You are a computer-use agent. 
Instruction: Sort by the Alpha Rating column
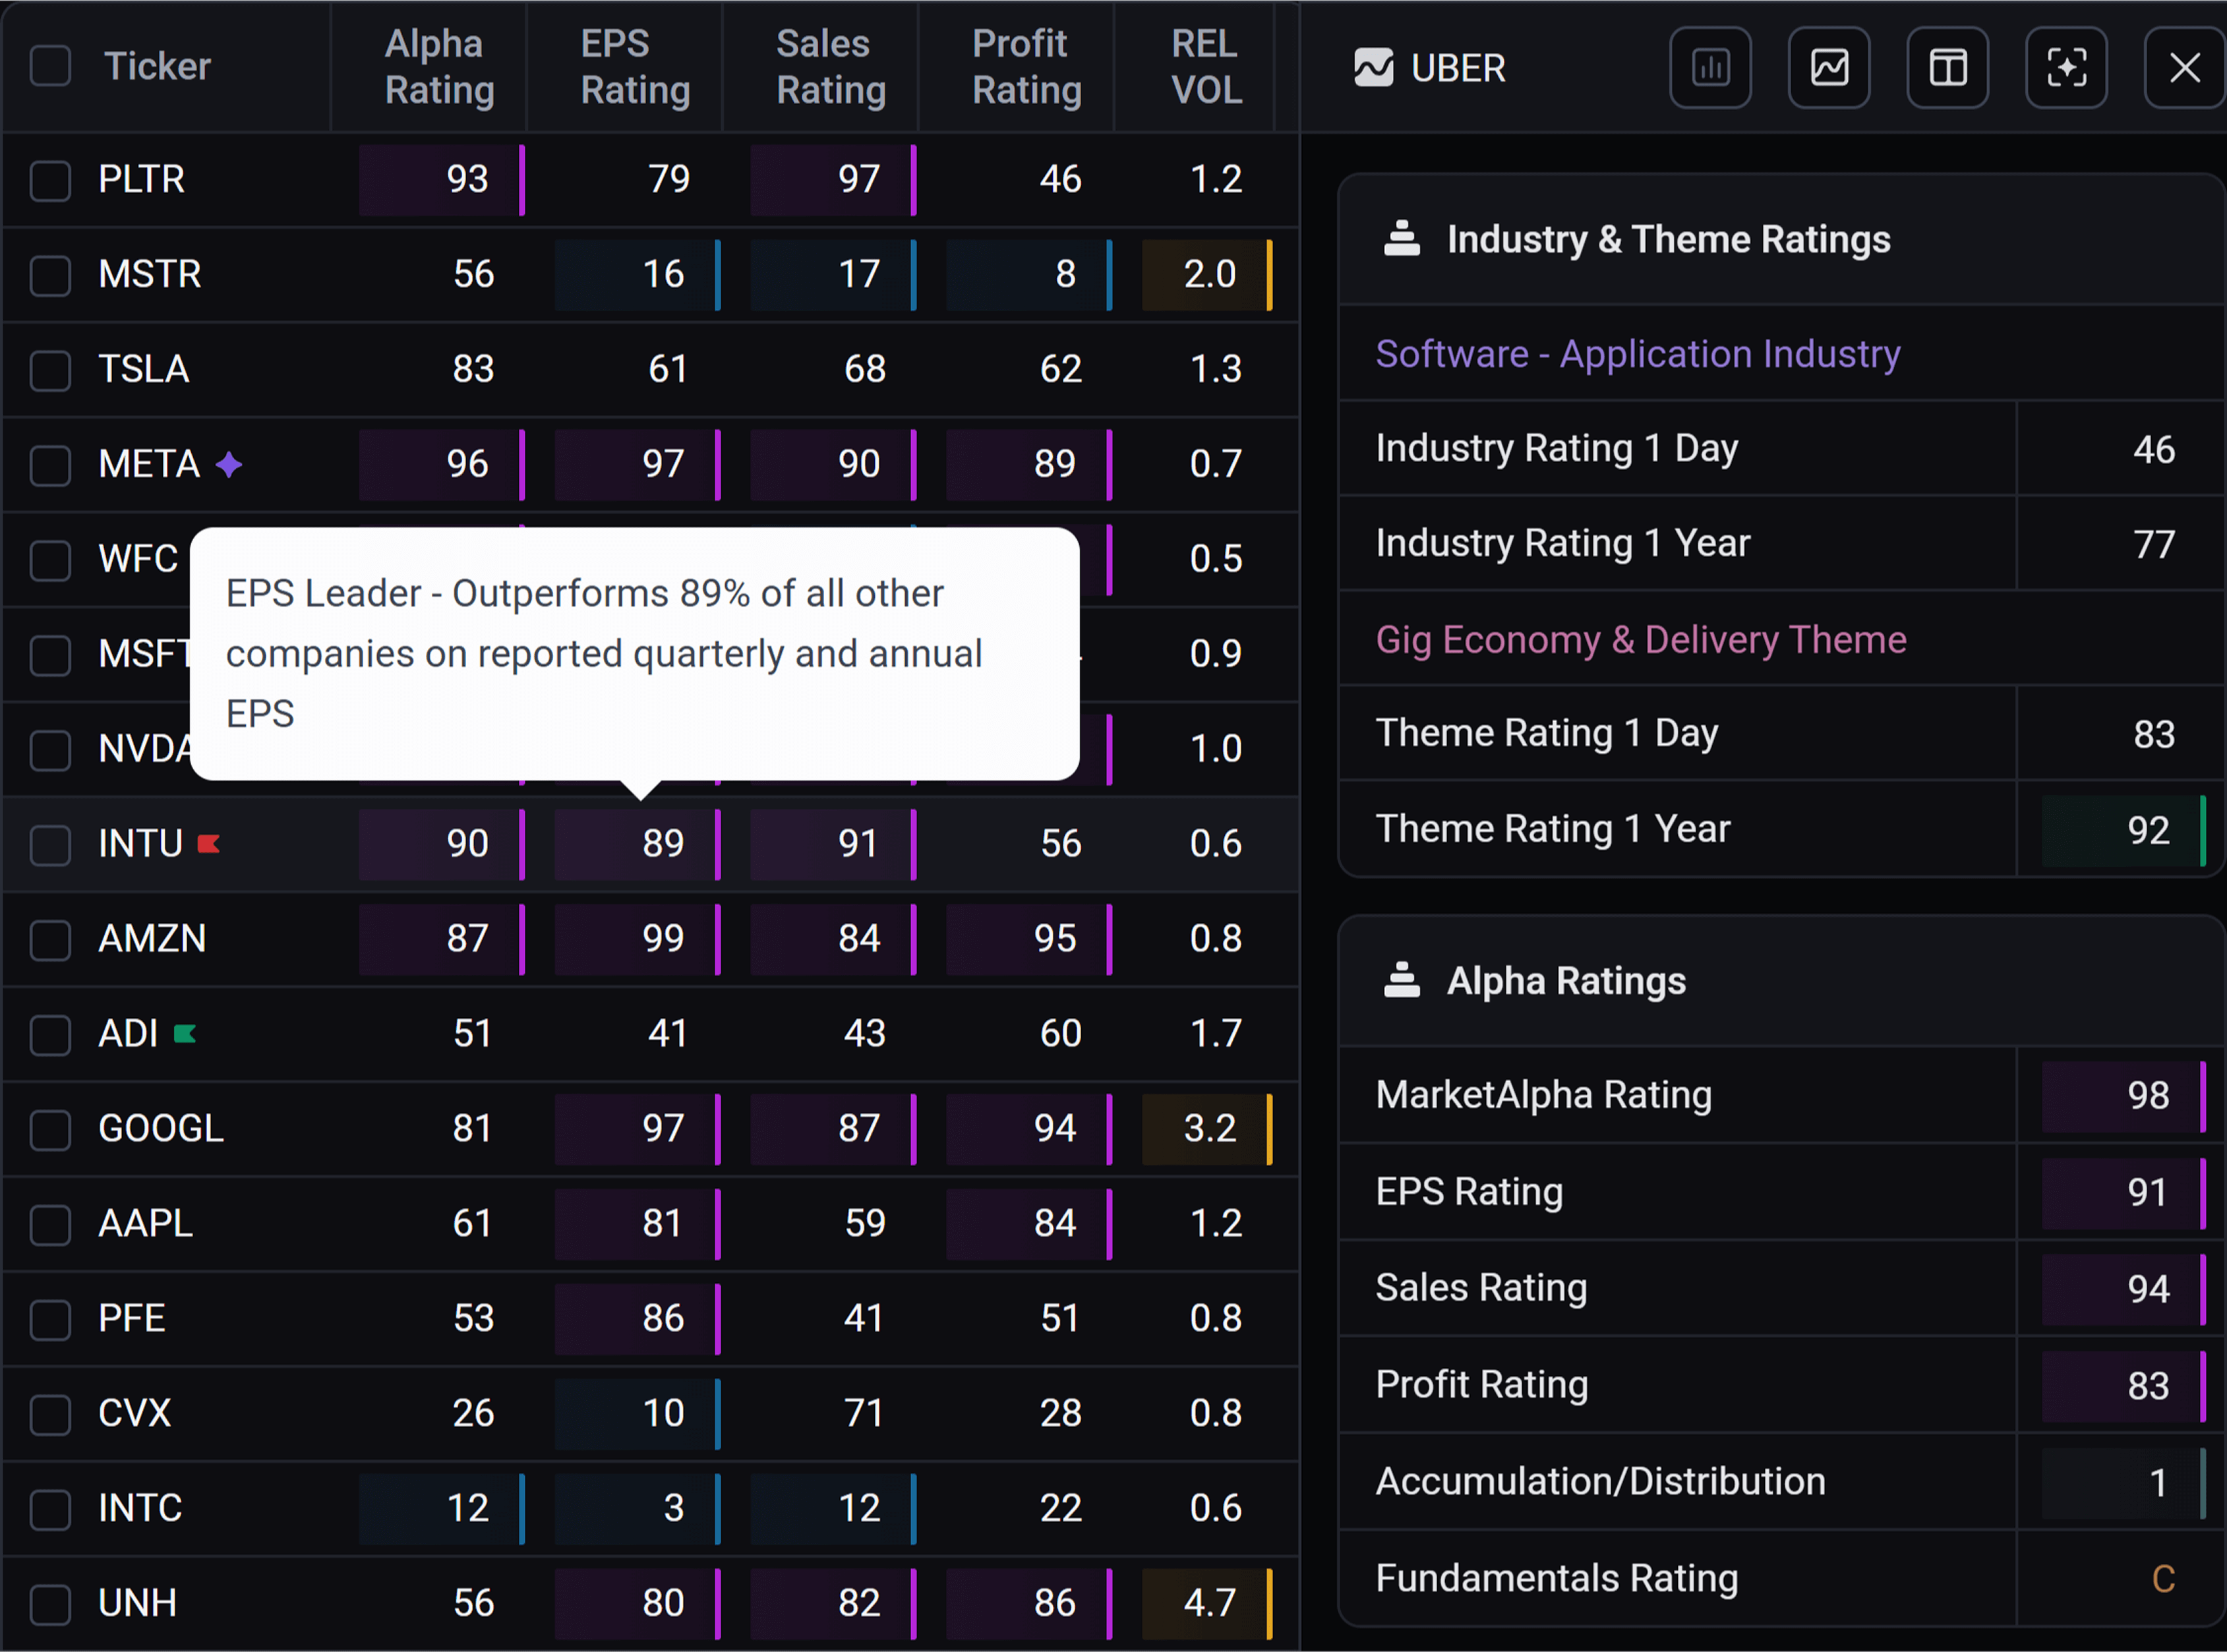(x=439, y=66)
